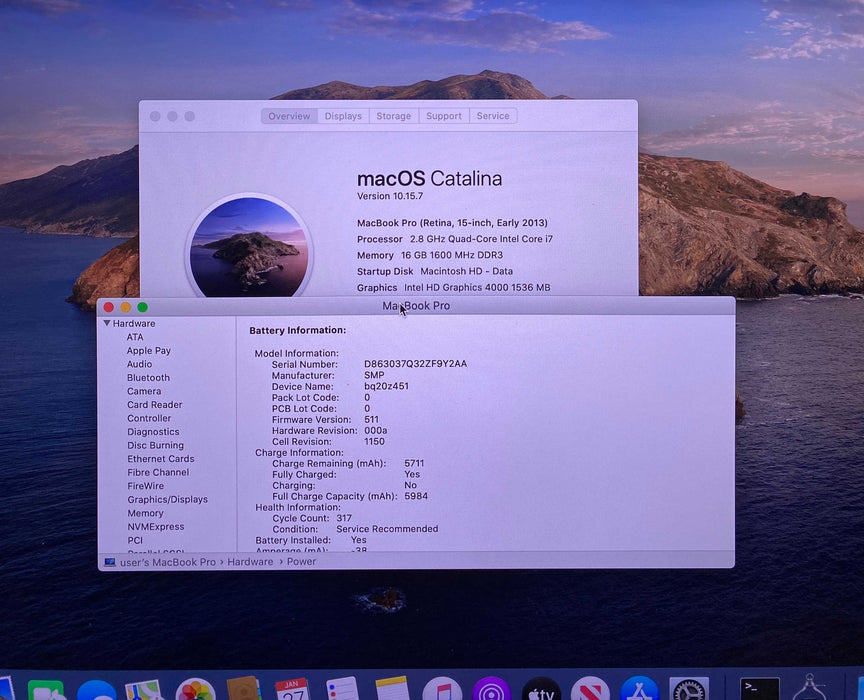
Task: Switch to Storage tab in About This Mac
Action: tap(393, 116)
